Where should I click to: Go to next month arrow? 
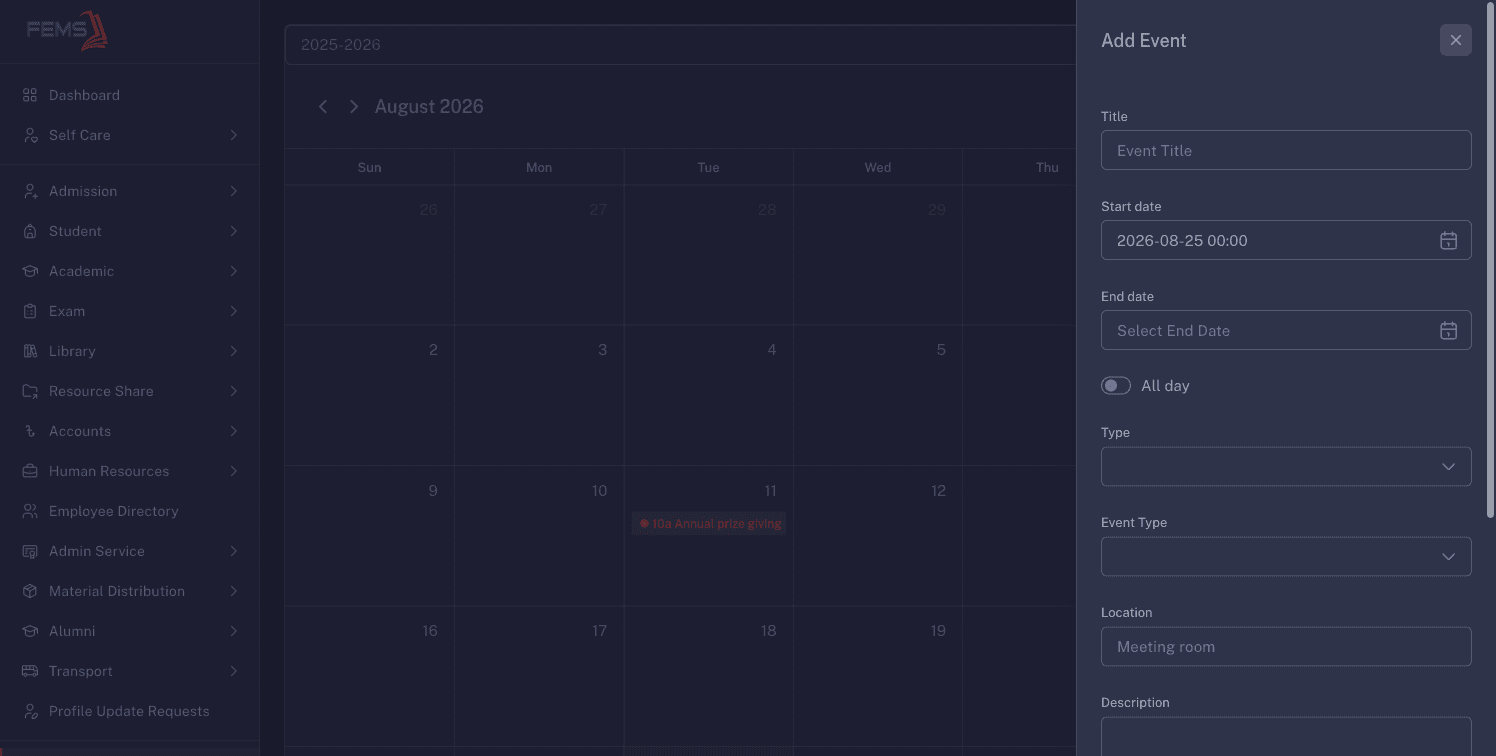353,106
